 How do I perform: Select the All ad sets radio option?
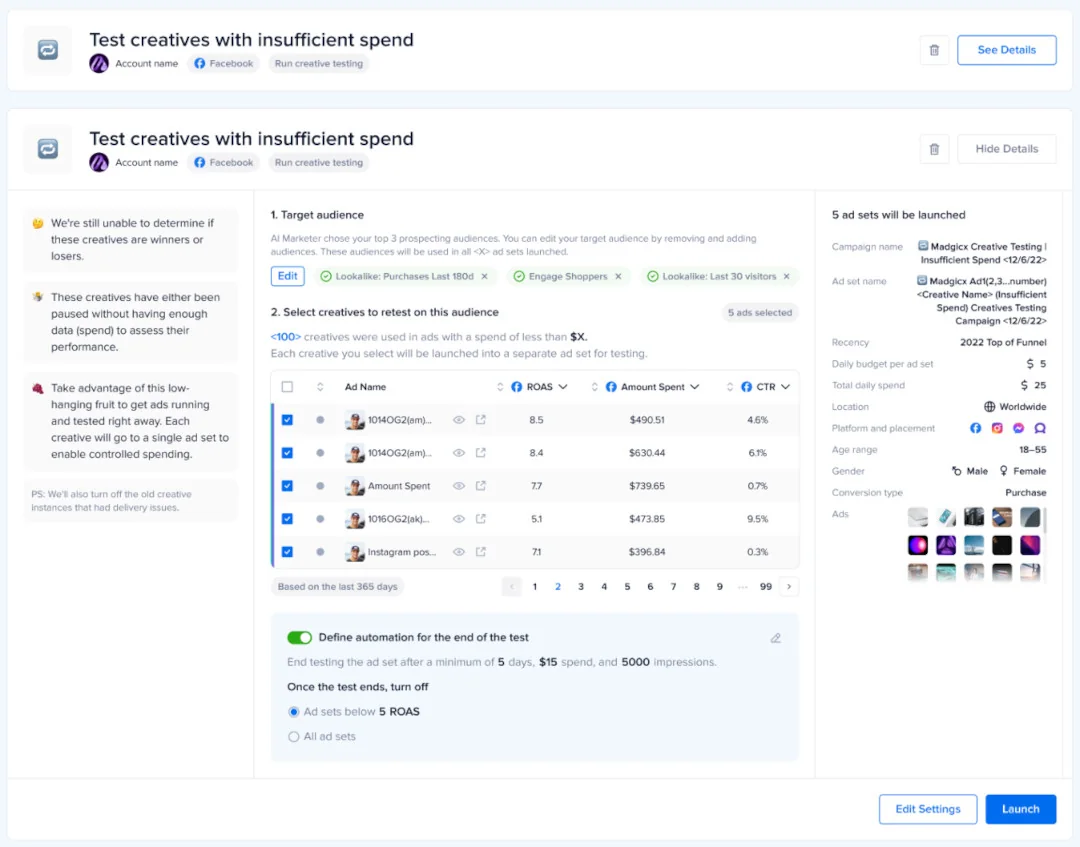(293, 737)
